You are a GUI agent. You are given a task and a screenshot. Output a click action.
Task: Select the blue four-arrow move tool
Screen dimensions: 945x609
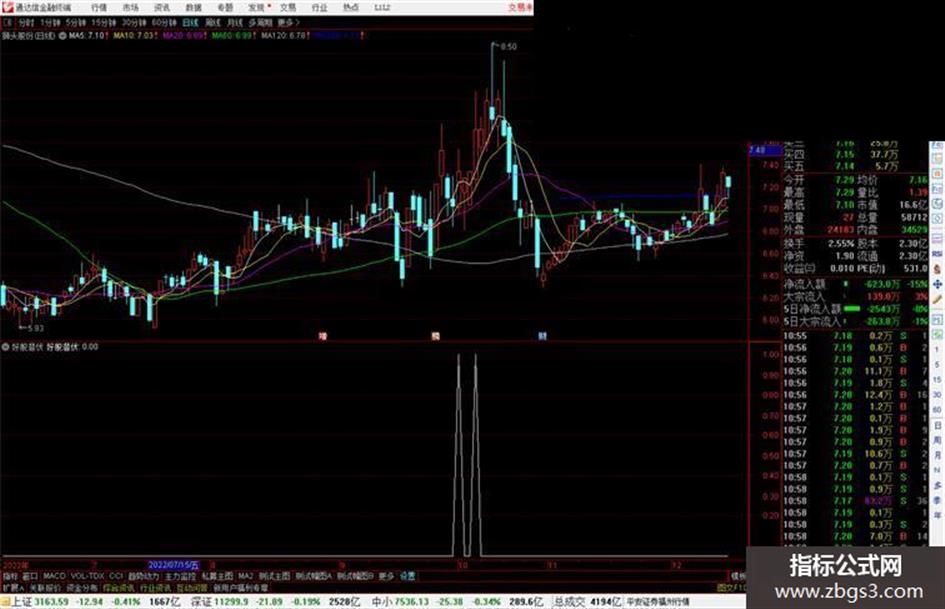pos(937,284)
